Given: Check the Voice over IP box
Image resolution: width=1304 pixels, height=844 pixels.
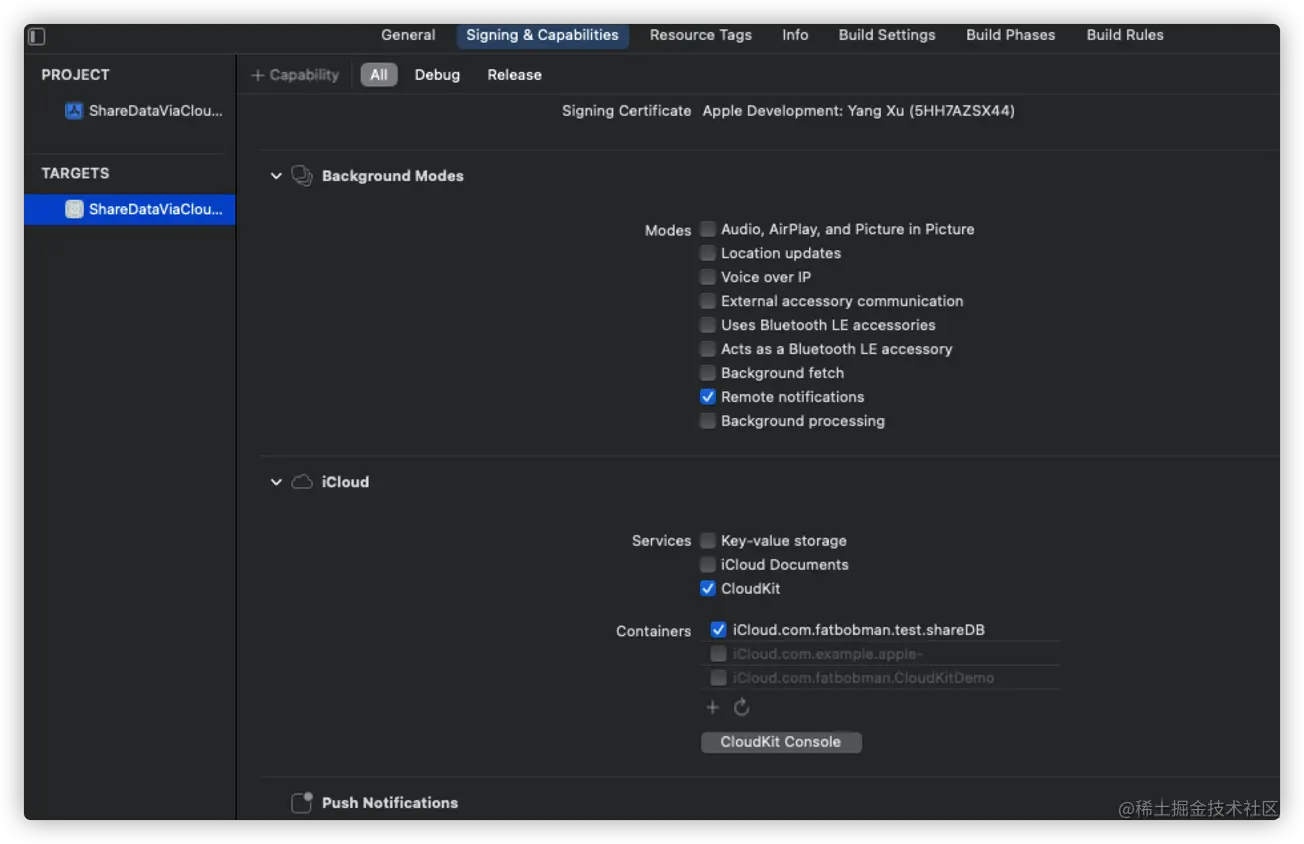Looking at the screenshot, I should tap(708, 277).
